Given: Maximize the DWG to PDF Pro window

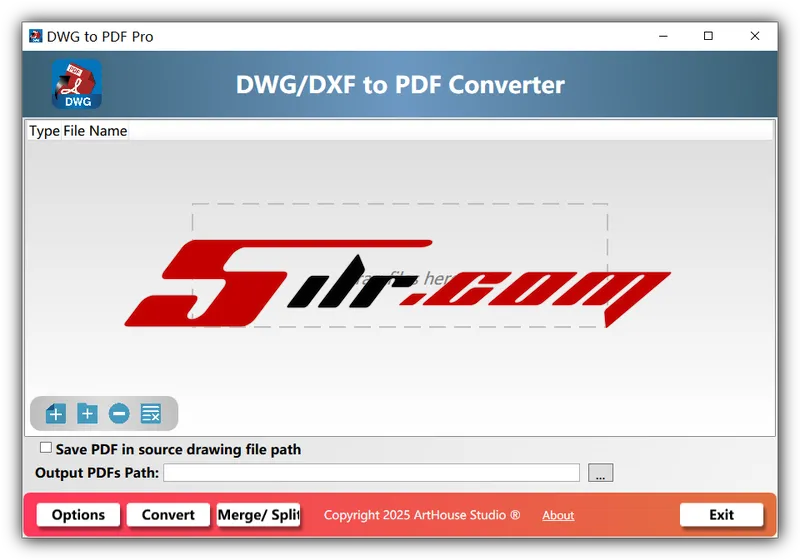Looking at the screenshot, I should (708, 36).
